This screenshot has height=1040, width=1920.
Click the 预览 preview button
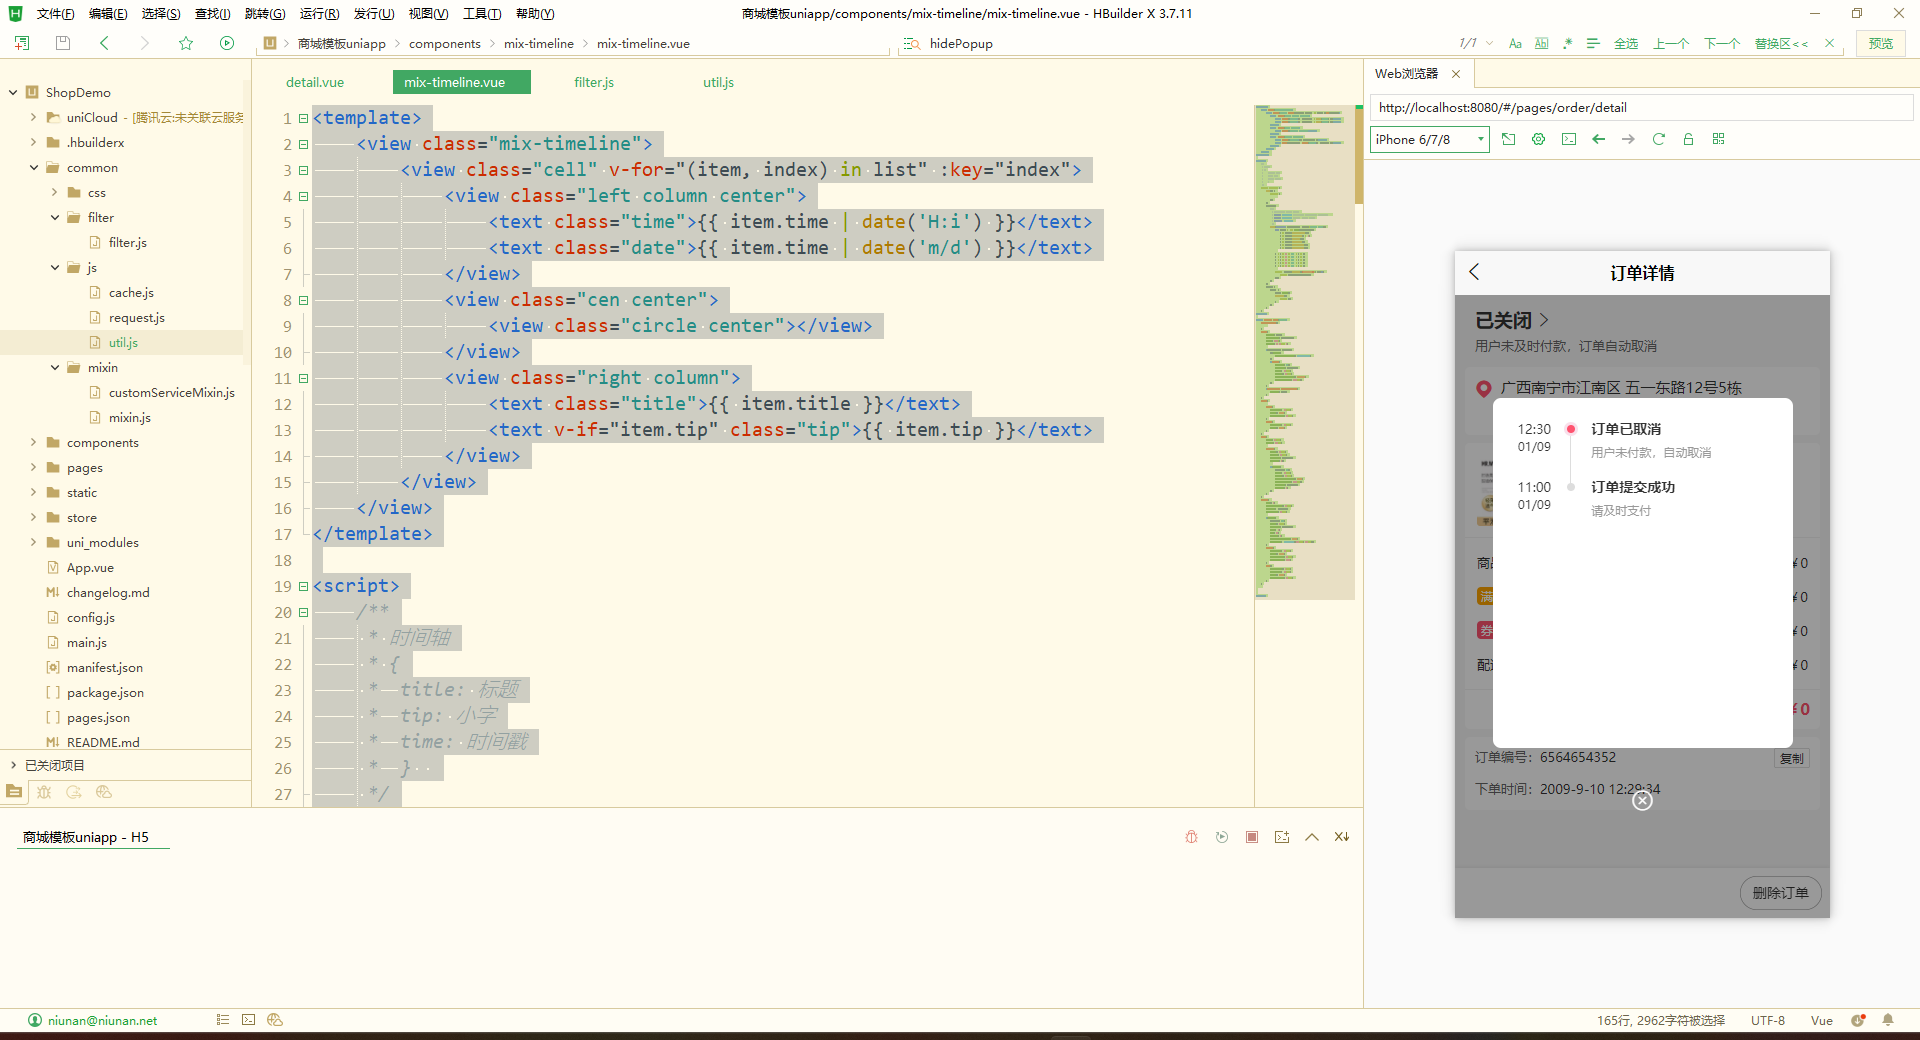coord(1880,43)
